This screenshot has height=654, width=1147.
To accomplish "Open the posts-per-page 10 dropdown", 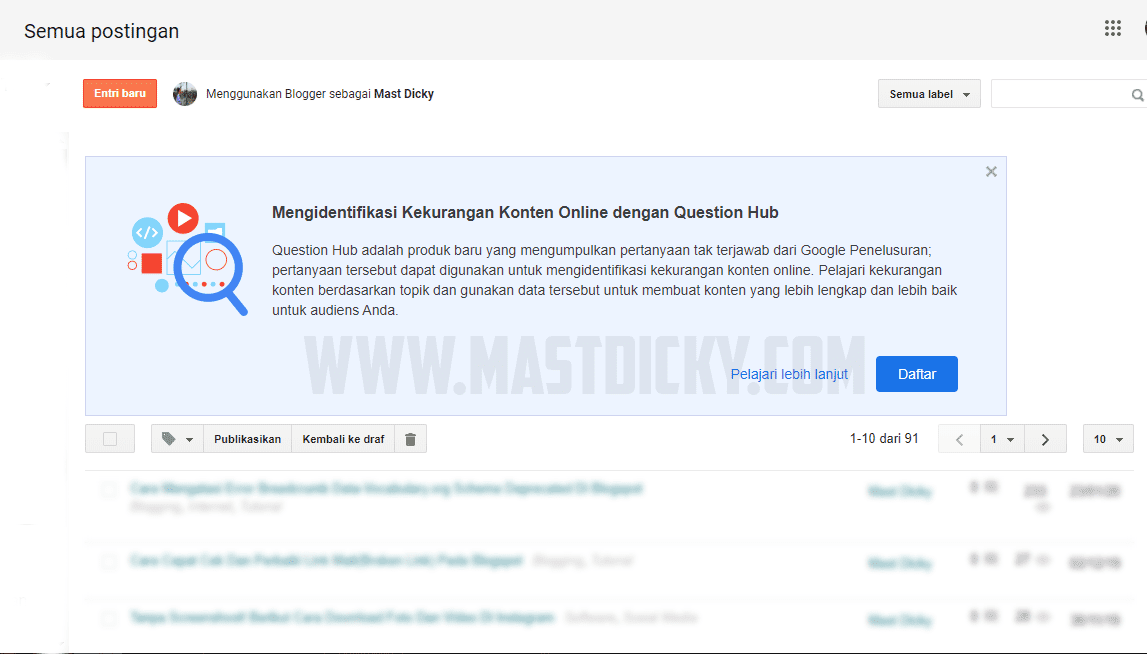I will 1108,439.
